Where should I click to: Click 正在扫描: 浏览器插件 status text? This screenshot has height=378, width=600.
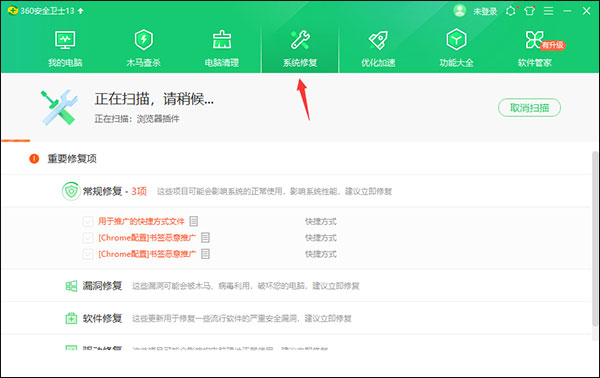click(x=137, y=119)
